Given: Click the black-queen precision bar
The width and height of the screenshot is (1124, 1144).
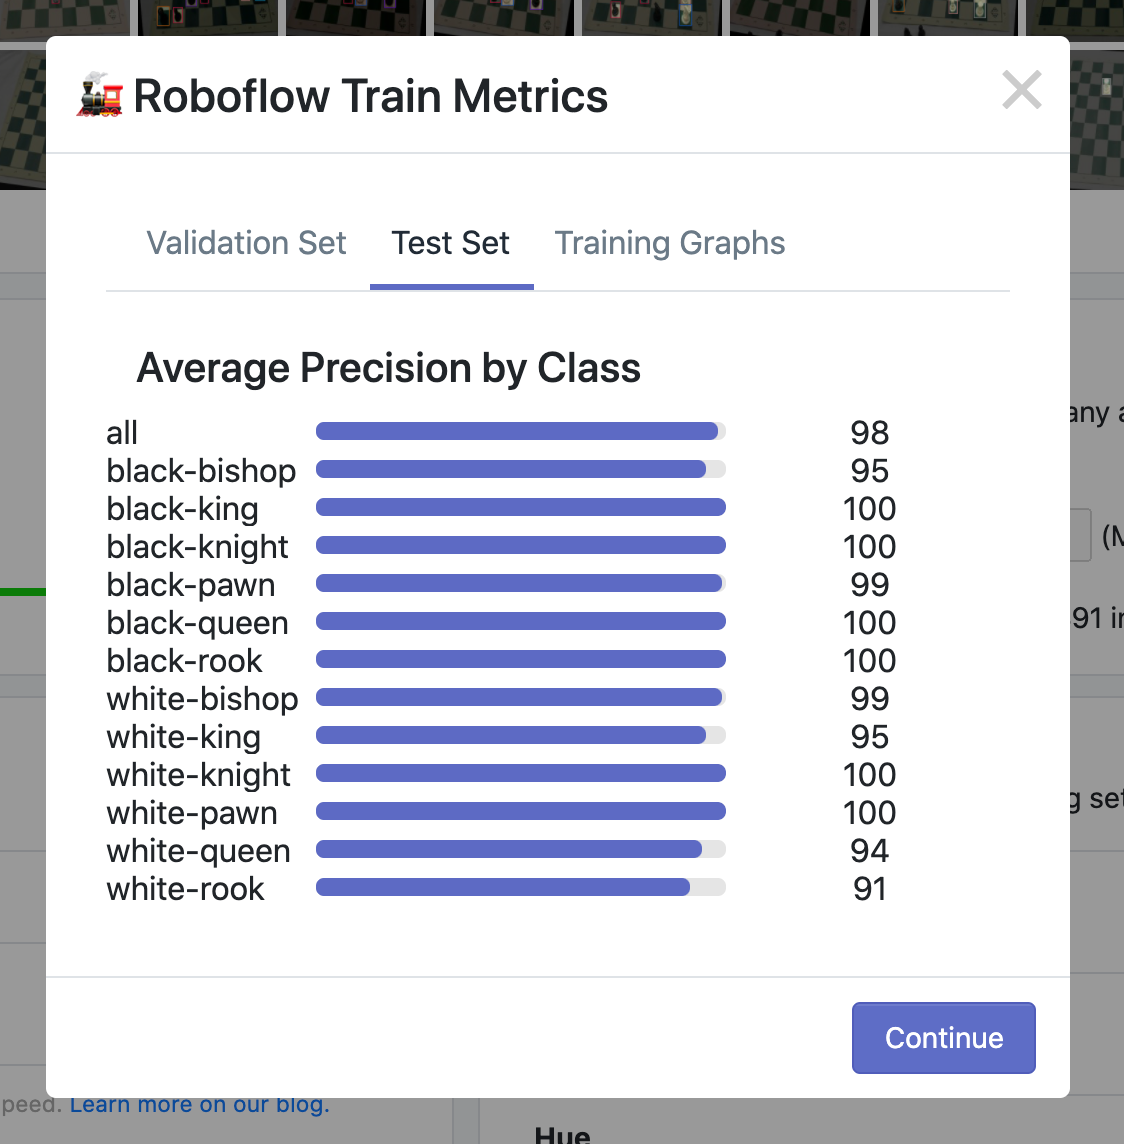Looking at the screenshot, I should point(521,621).
